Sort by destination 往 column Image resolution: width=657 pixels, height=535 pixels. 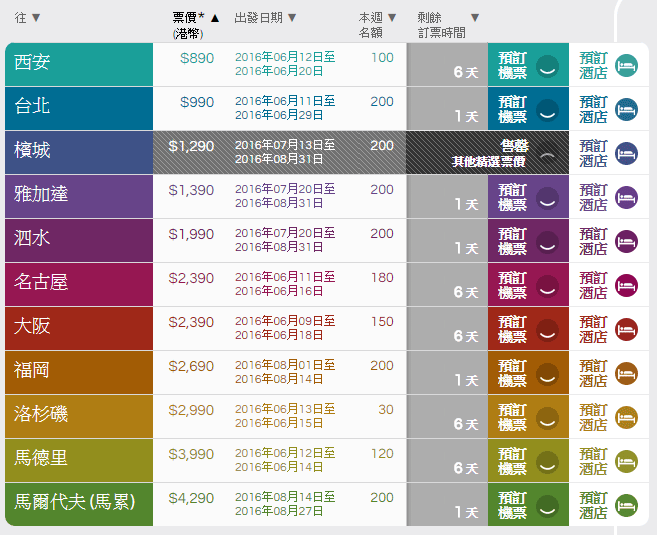pos(28,17)
